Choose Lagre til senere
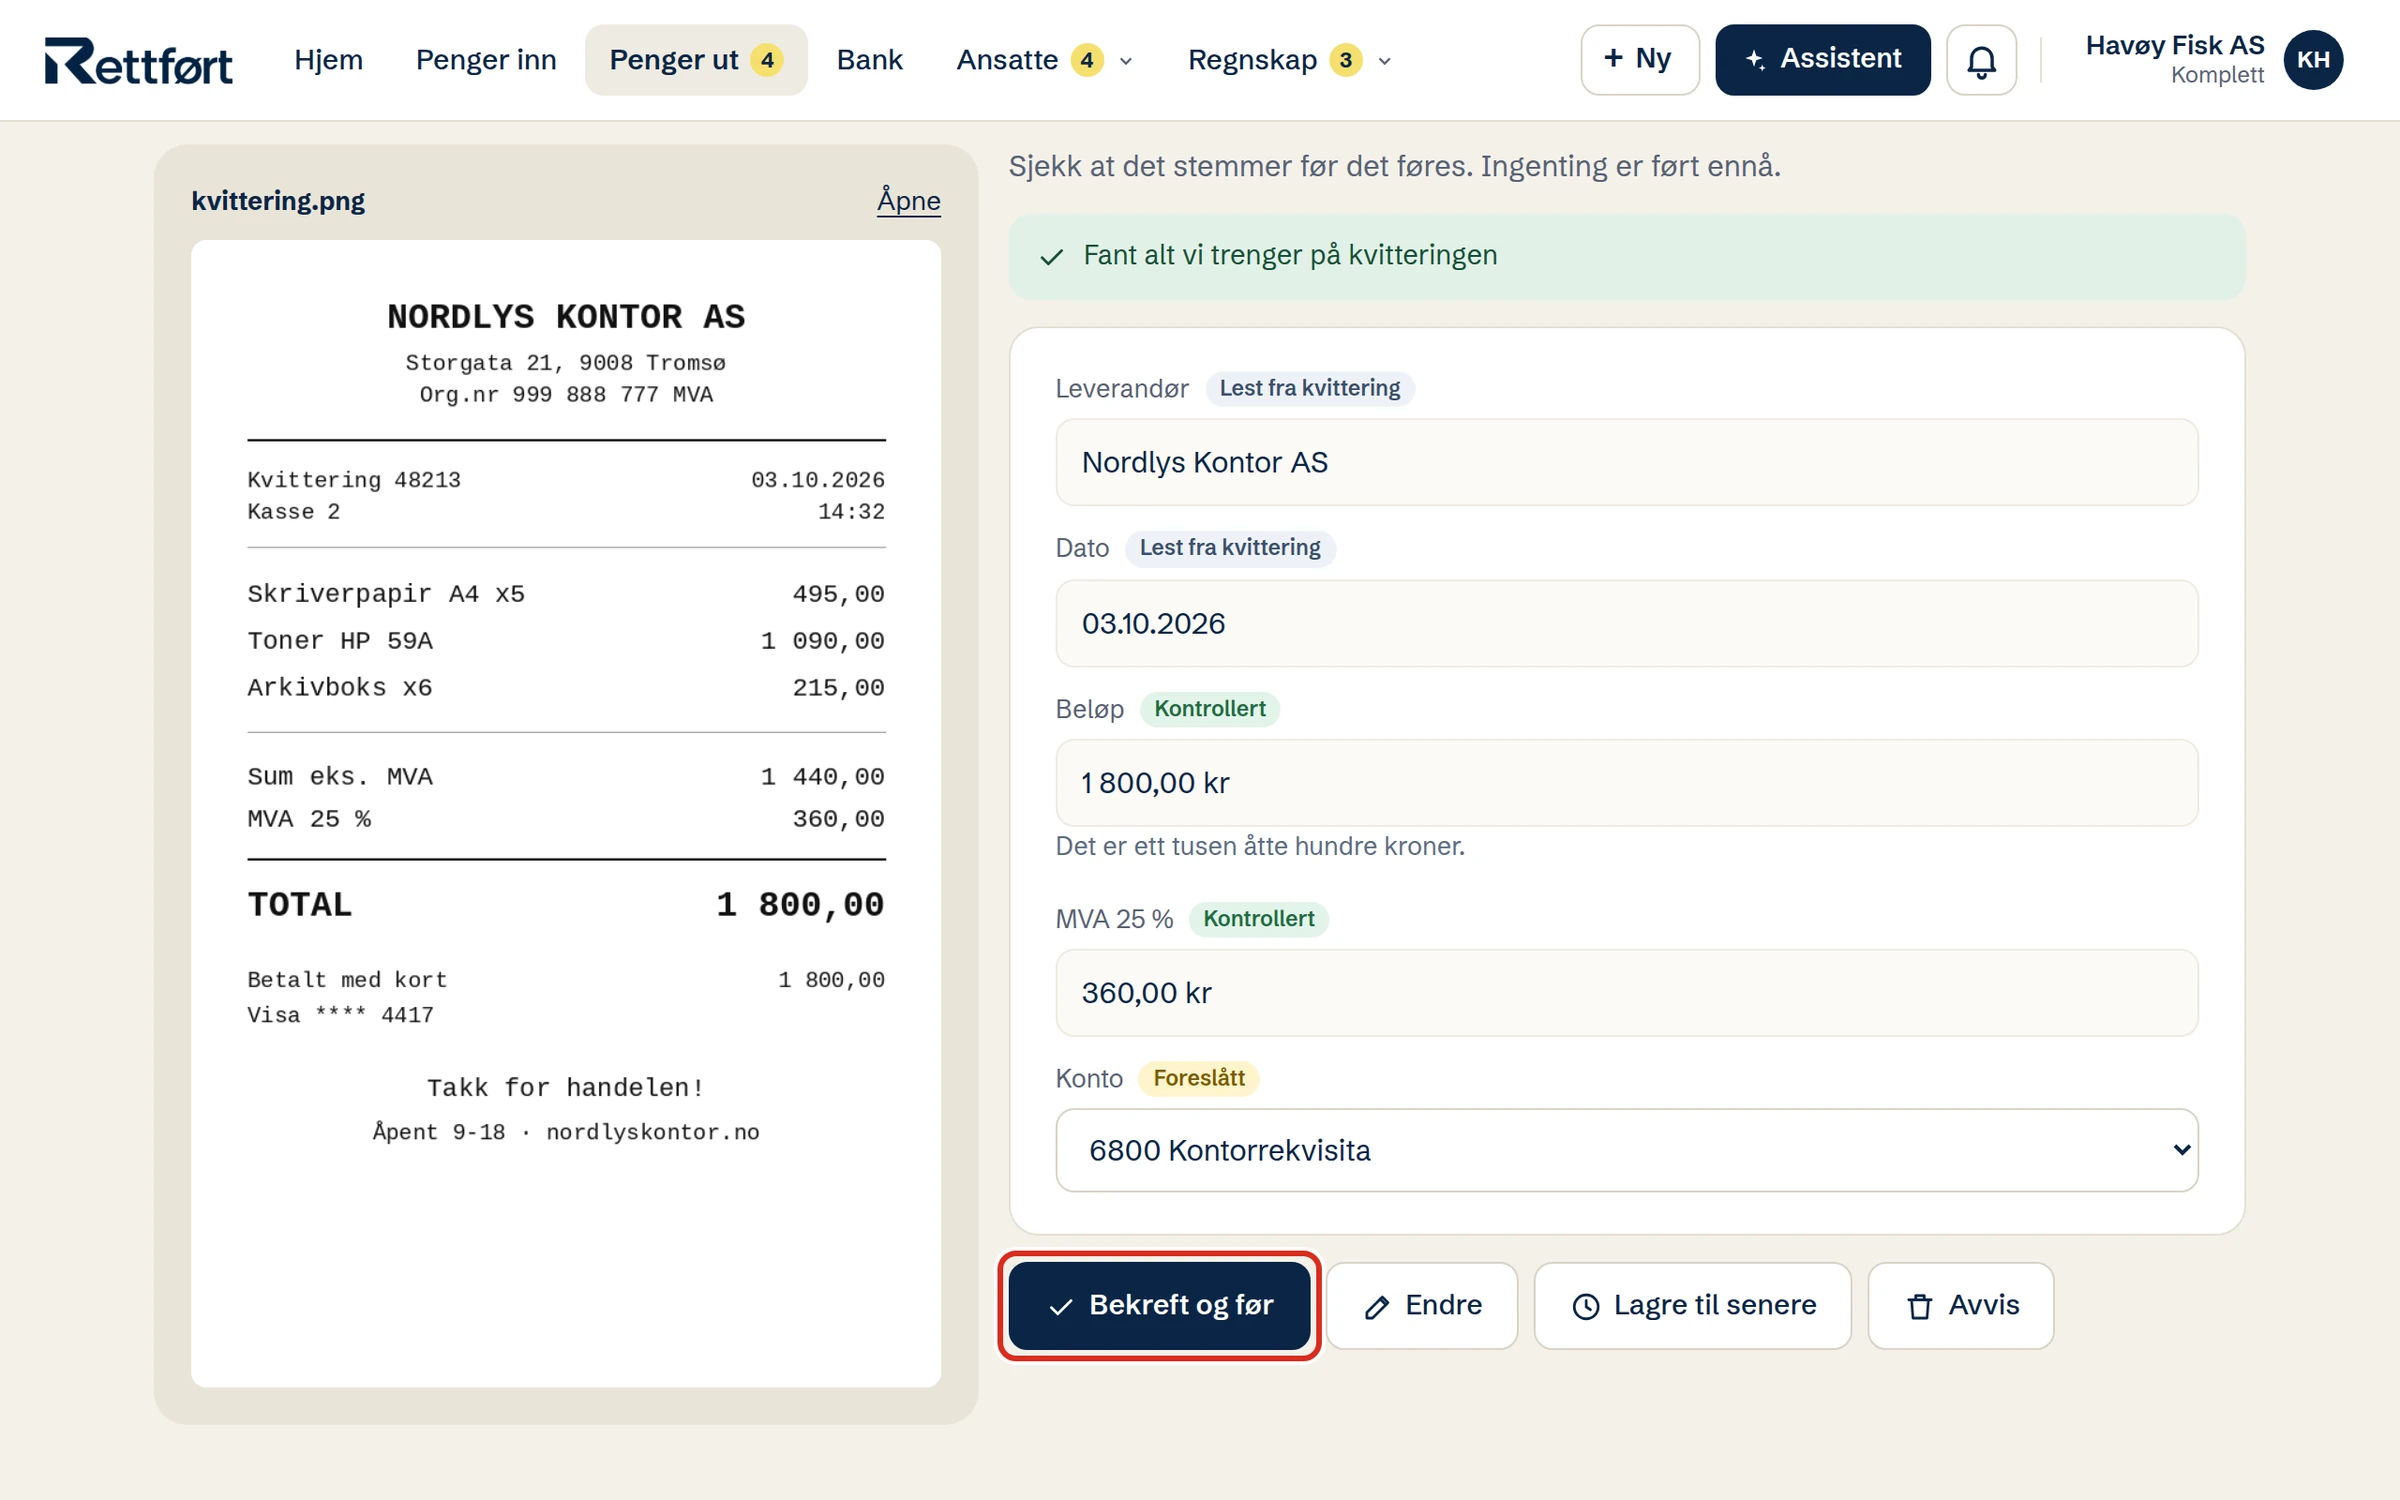The width and height of the screenshot is (2400, 1500). click(1692, 1305)
